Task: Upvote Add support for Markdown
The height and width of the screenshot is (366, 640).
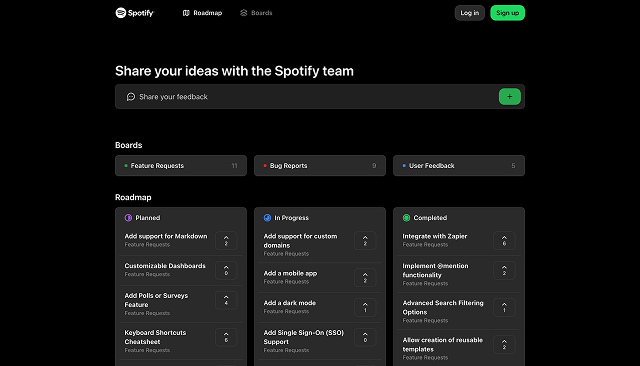Action: (x=226, y=241)
